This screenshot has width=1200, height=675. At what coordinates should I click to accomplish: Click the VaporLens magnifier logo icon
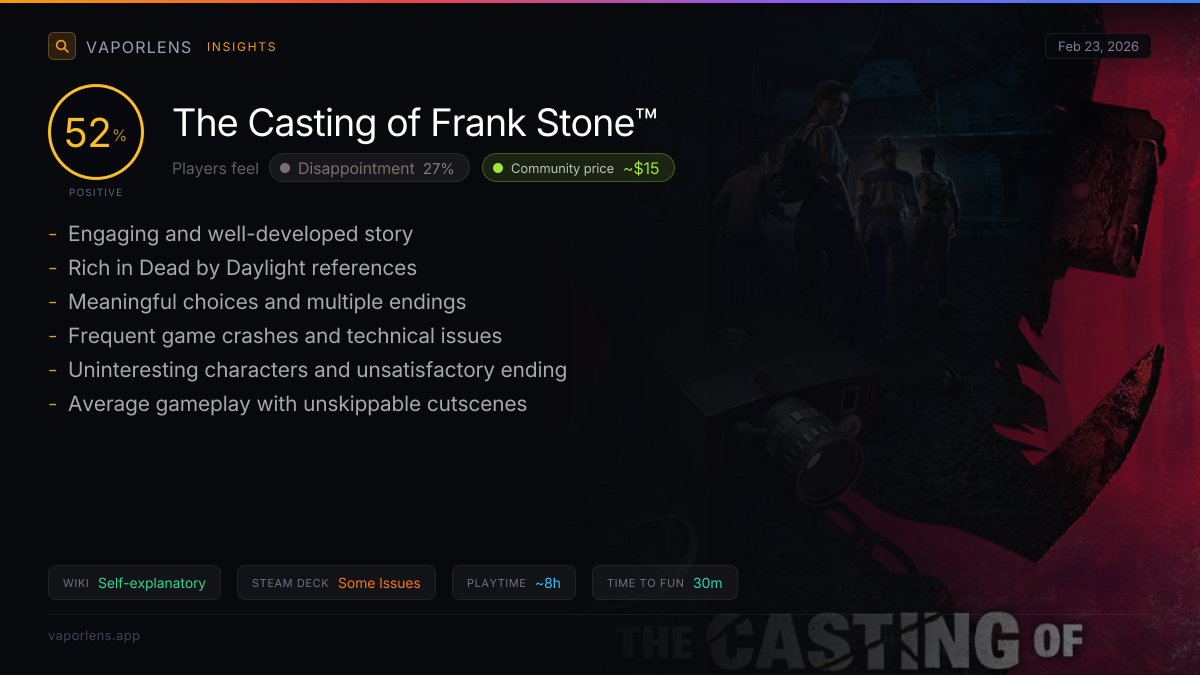(x=62, y=46)
